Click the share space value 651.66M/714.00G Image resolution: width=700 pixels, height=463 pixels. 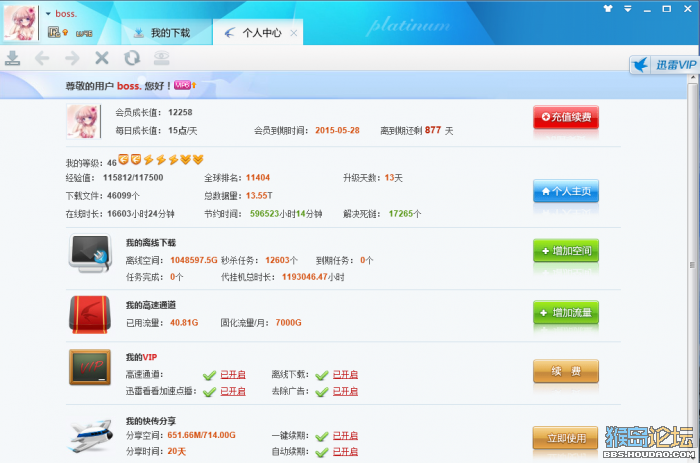pos(201,435)
